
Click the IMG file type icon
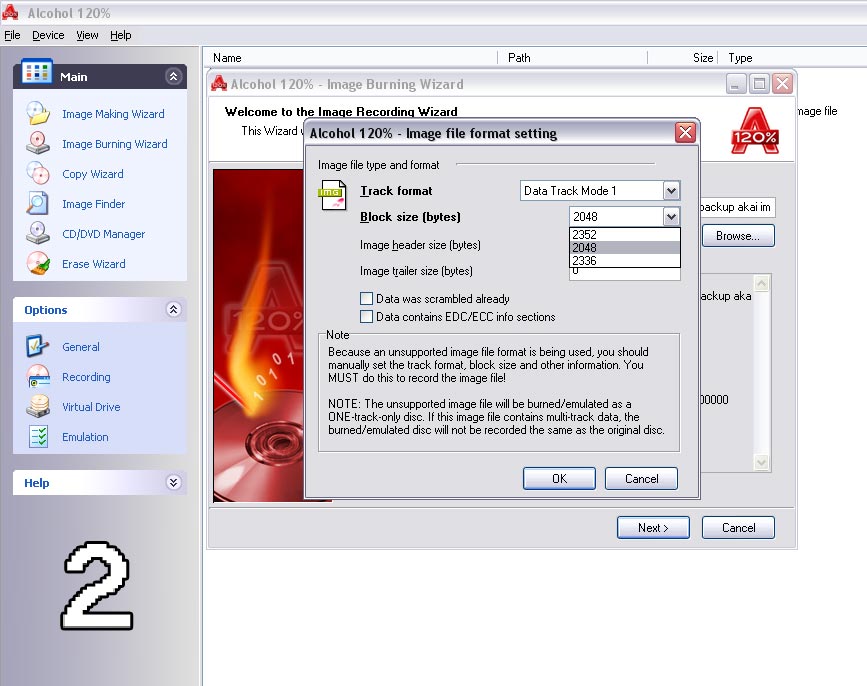click(x=332, y=195)
